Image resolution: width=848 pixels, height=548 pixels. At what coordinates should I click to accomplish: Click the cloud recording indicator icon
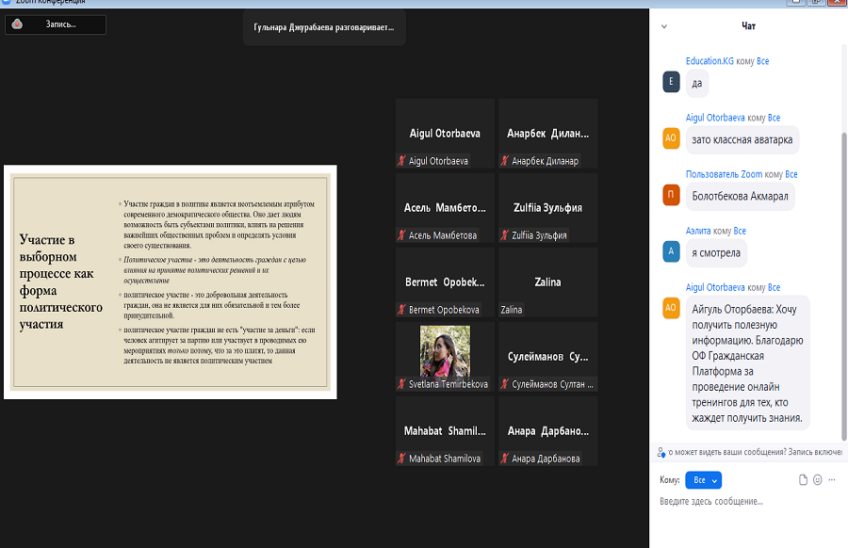pyautogui.click(x=18, y=24)
